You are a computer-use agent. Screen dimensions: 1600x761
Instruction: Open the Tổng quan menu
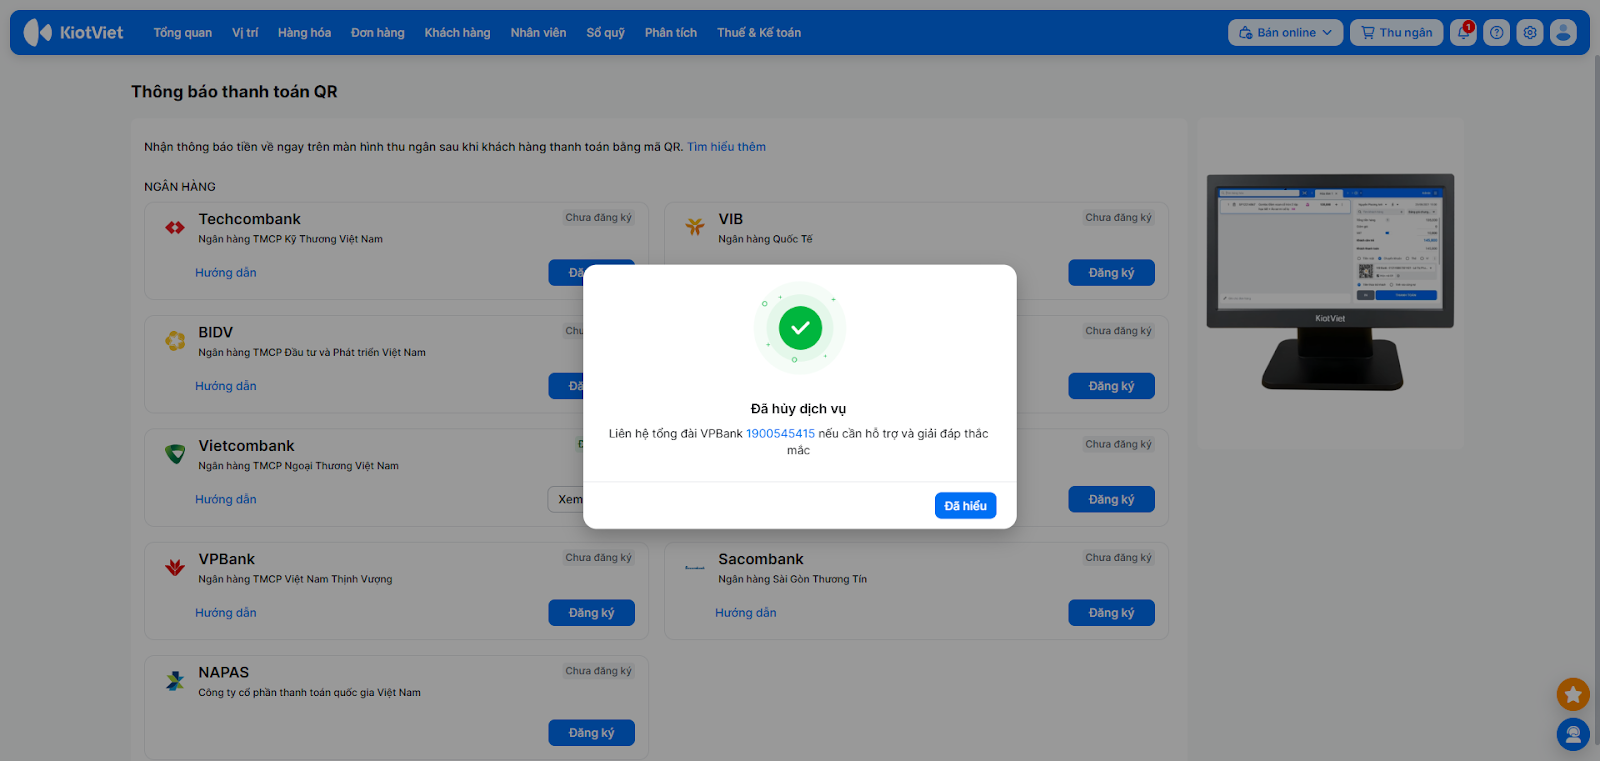[183, 32]
